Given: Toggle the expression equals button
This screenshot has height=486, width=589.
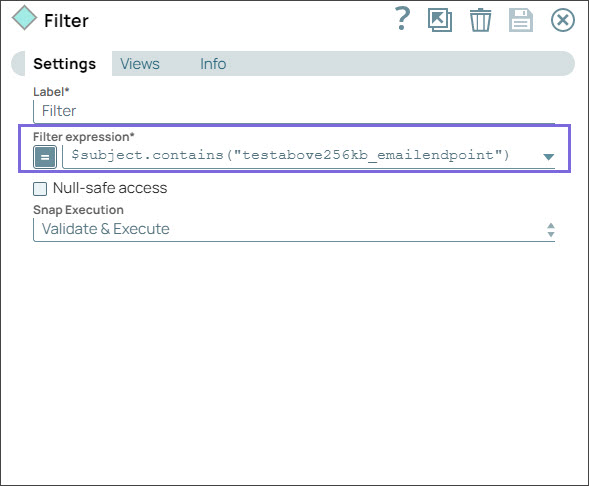Looking at the screenshot, I should pyautogui.click(x=45, y=157).
